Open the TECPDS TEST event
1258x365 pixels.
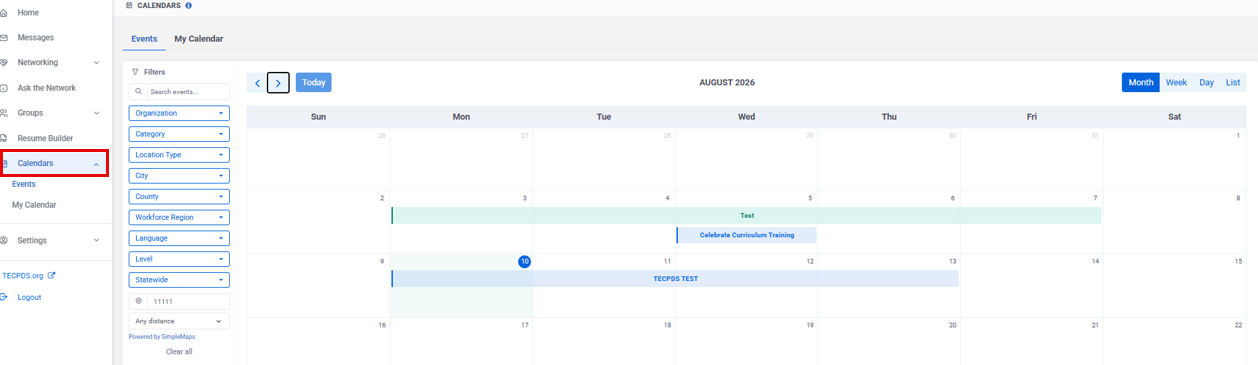point(675,279)
